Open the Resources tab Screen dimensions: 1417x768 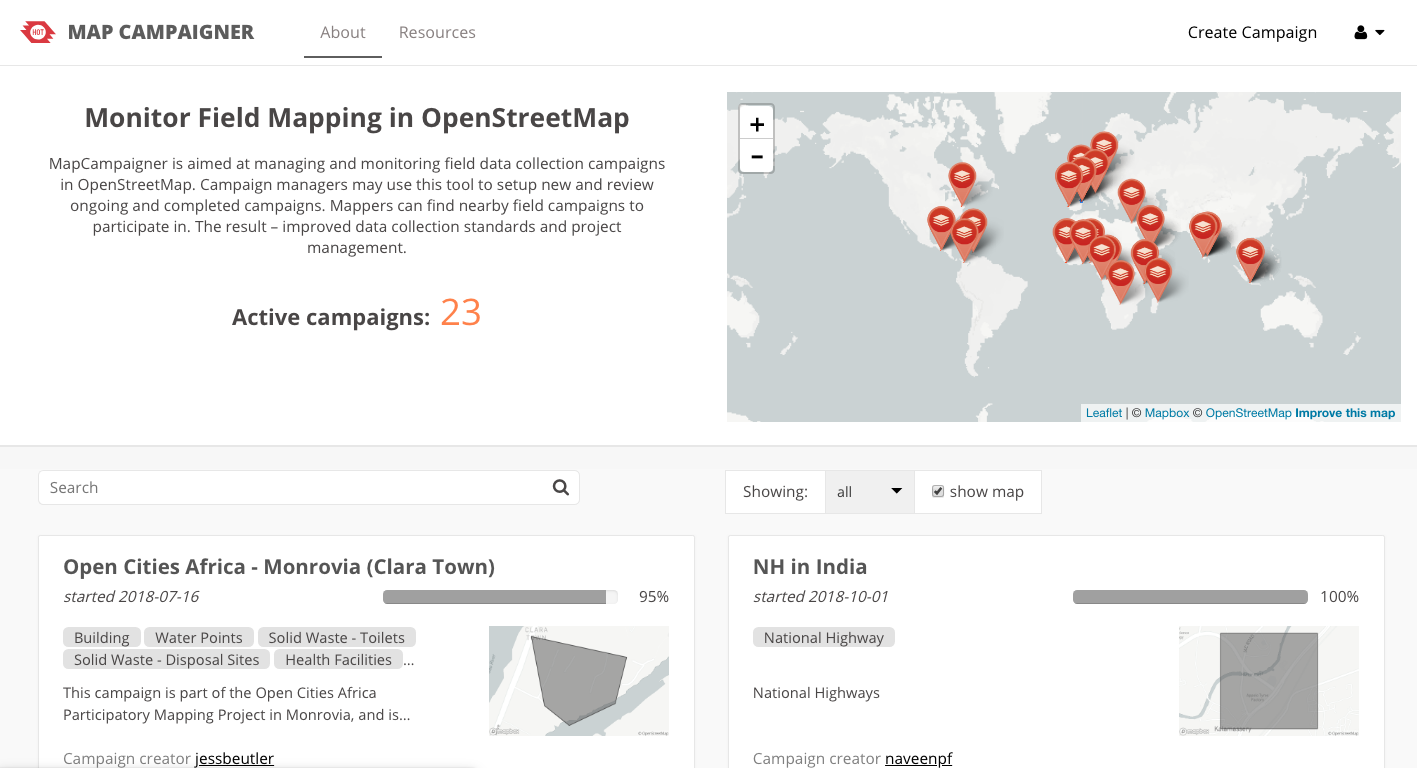click(x=437, y=32)
